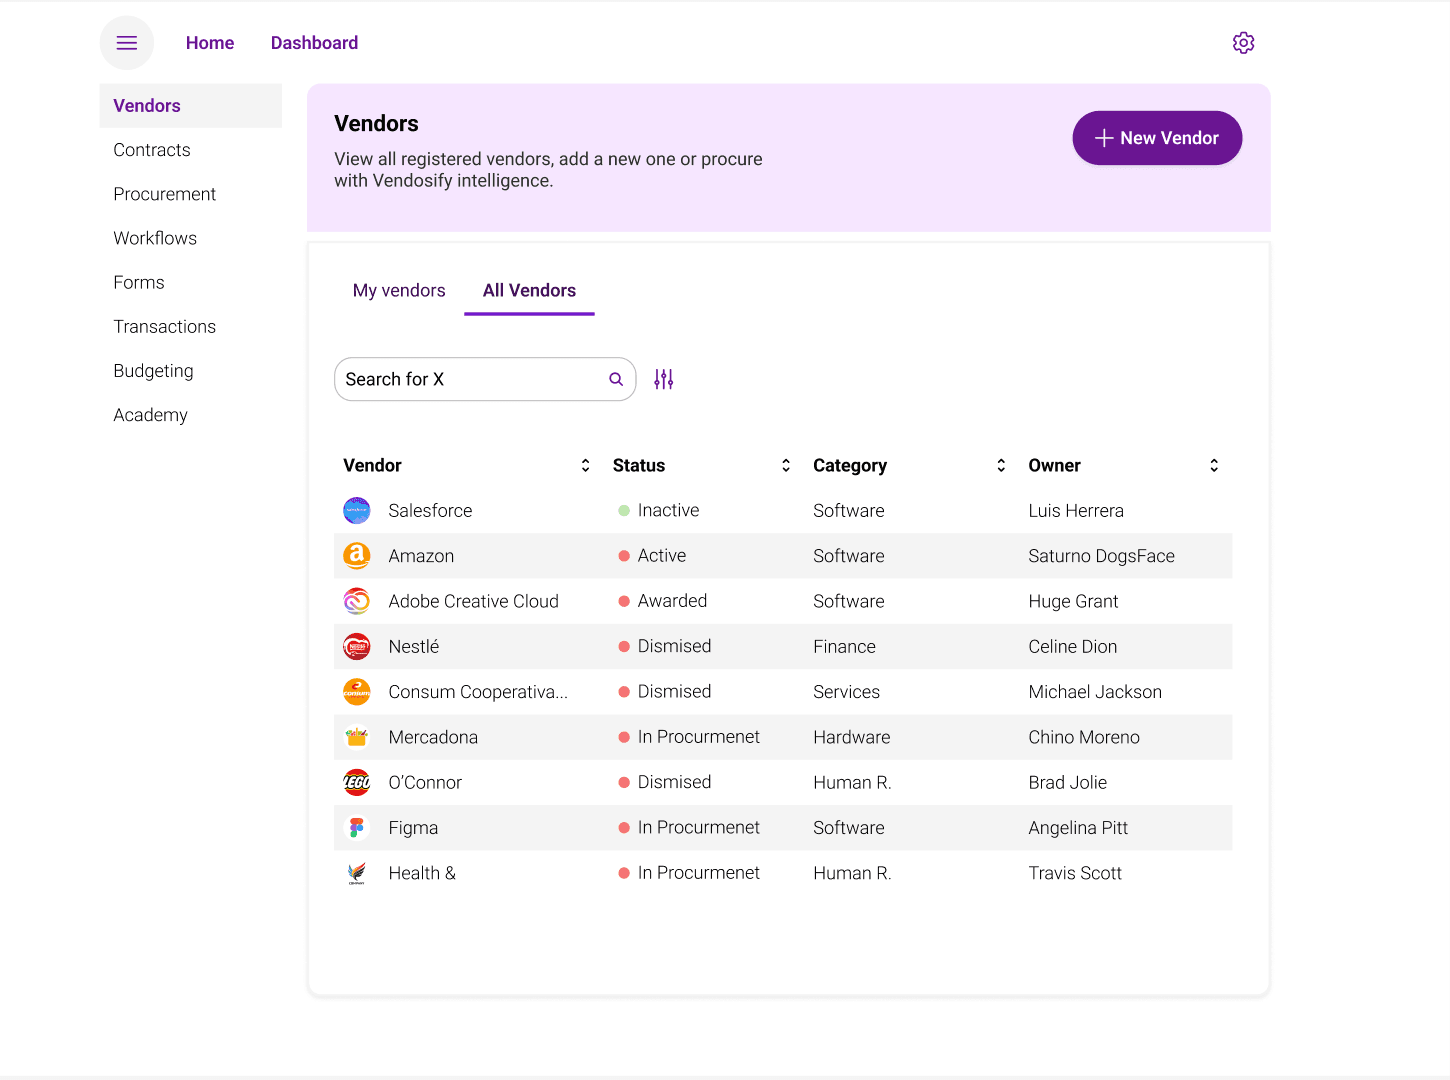Open Contracts in sidebar
This screenshot has height=1080, width=1450.
152,150
